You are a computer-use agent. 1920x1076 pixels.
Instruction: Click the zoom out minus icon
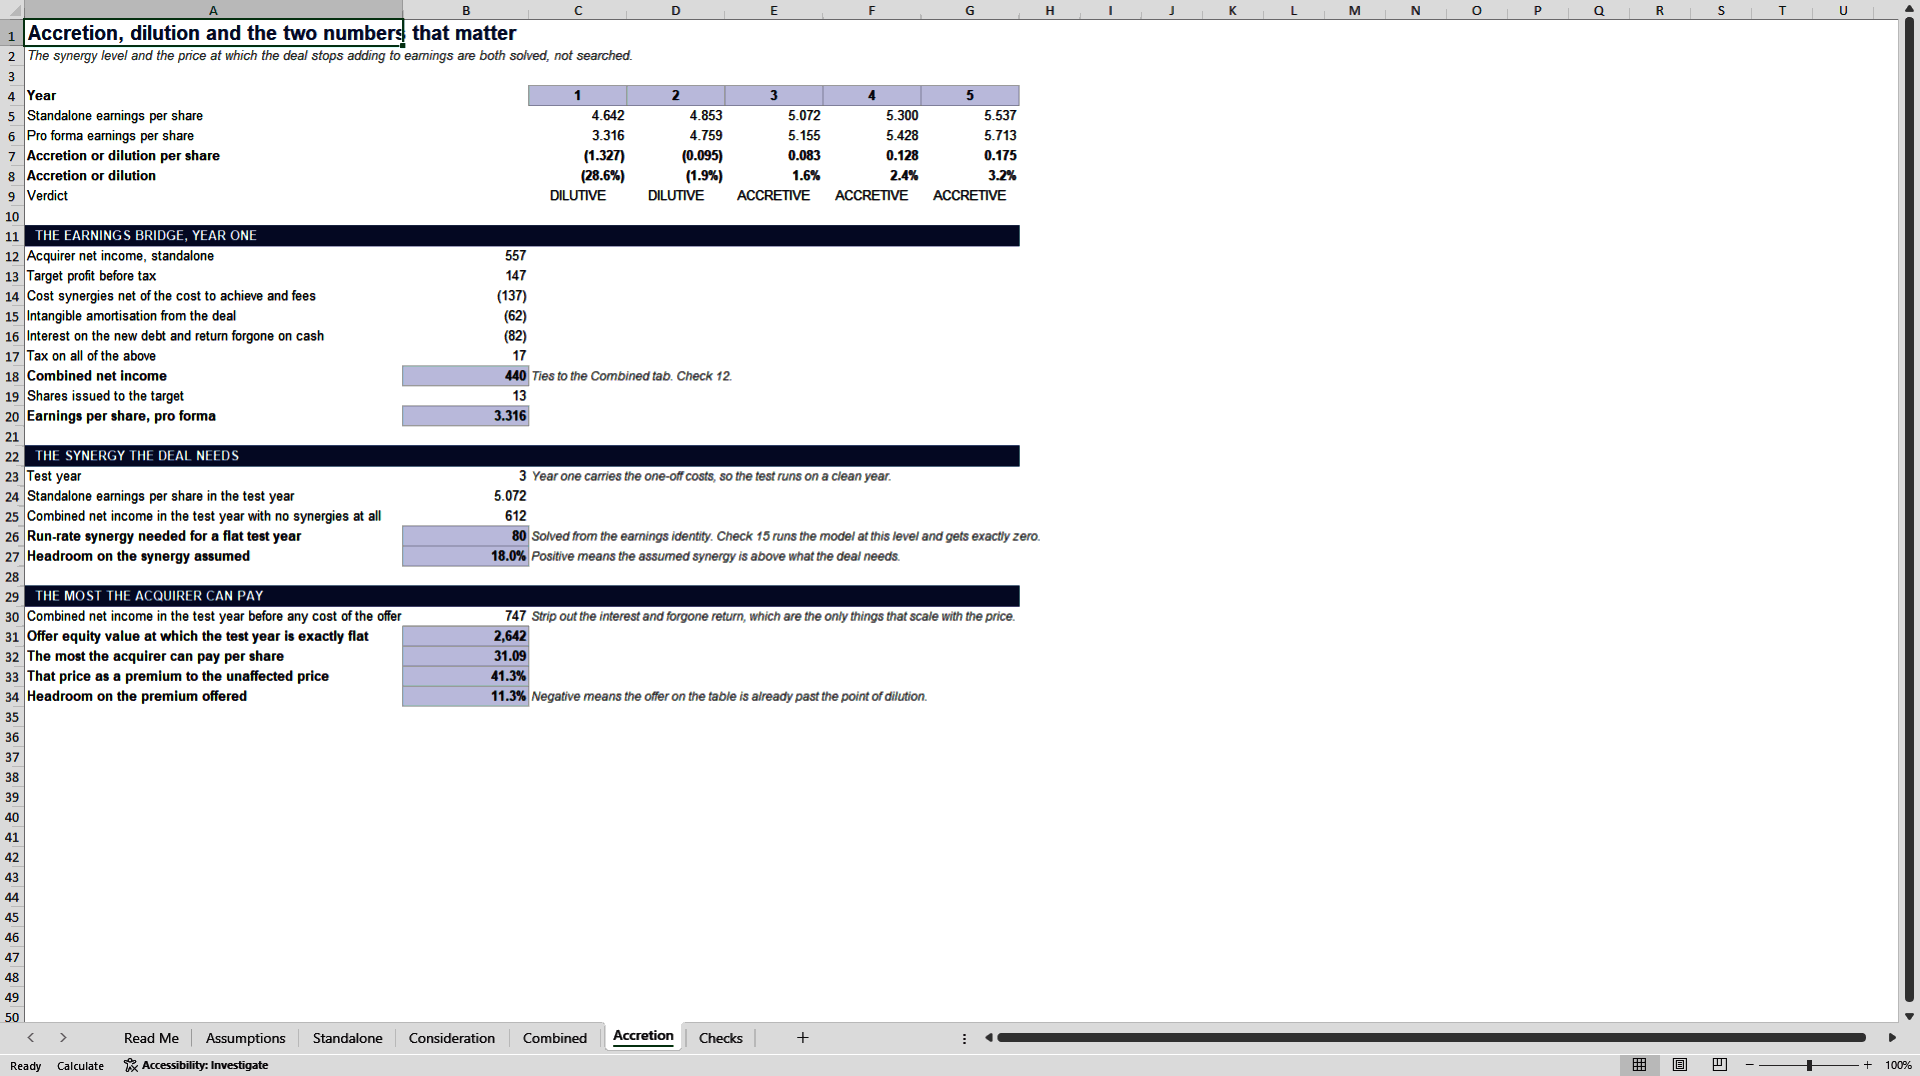[x=1750, y=1065]
